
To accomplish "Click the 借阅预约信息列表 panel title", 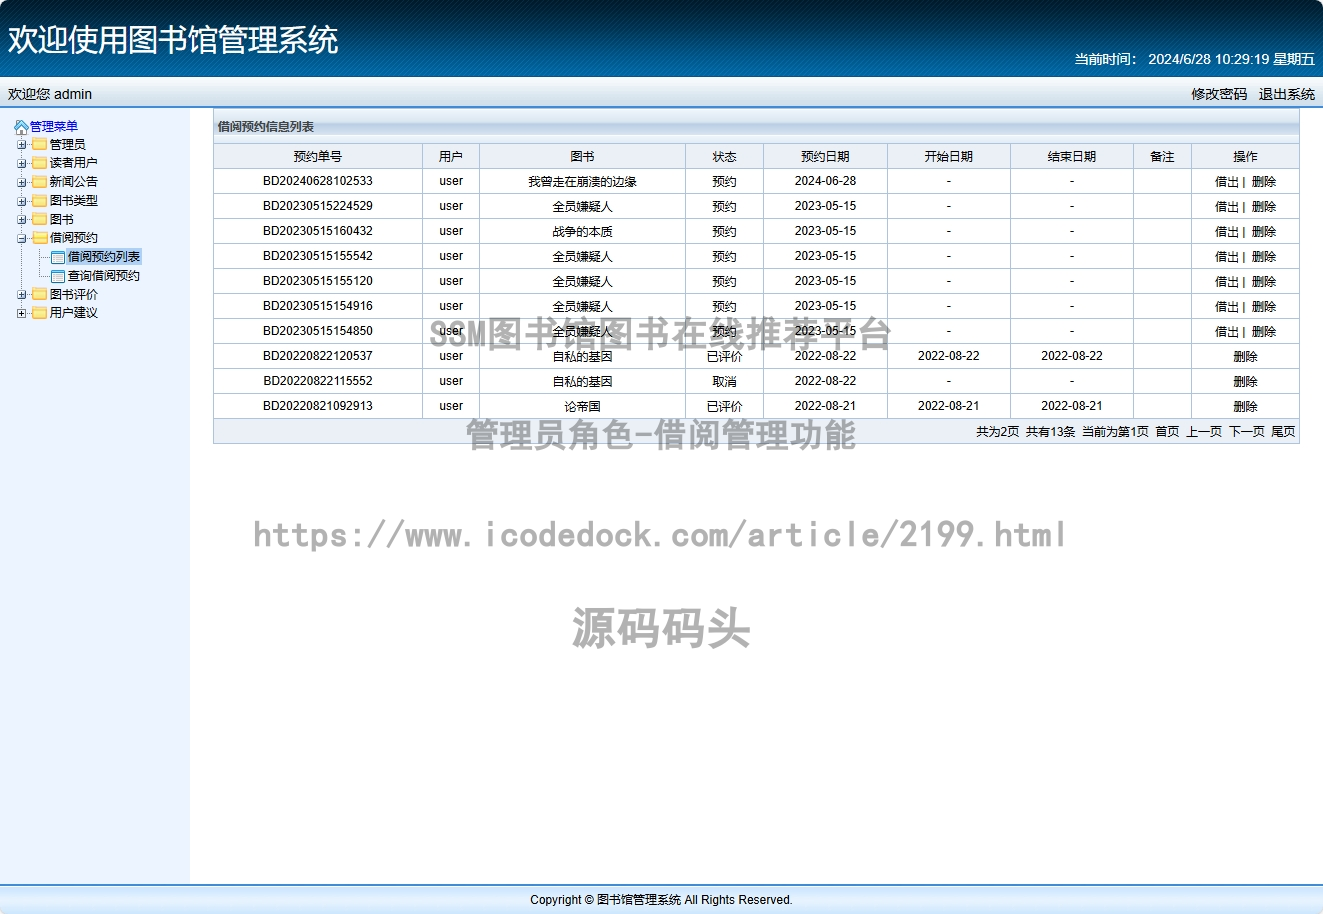I will (x=266, y=127).
